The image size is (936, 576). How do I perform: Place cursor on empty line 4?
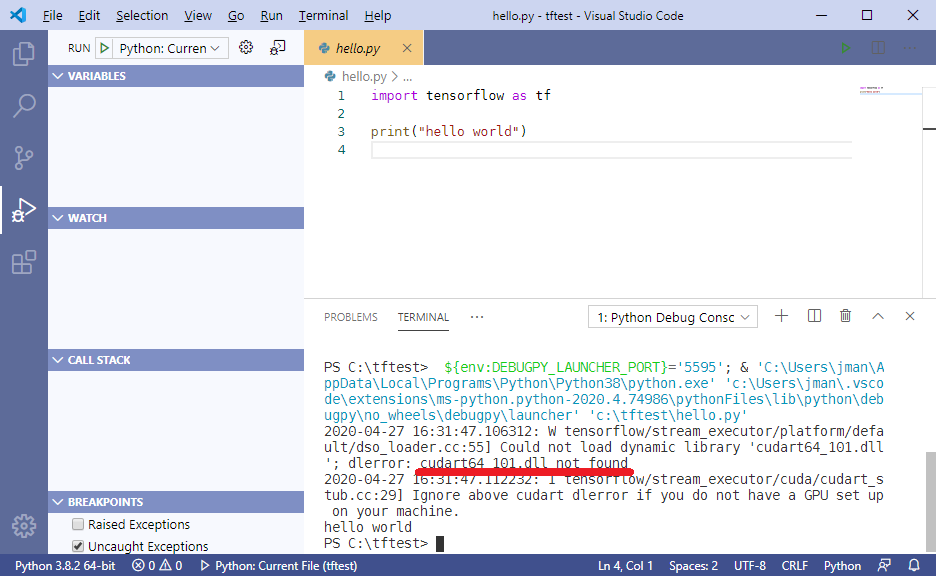click(611, 150)
